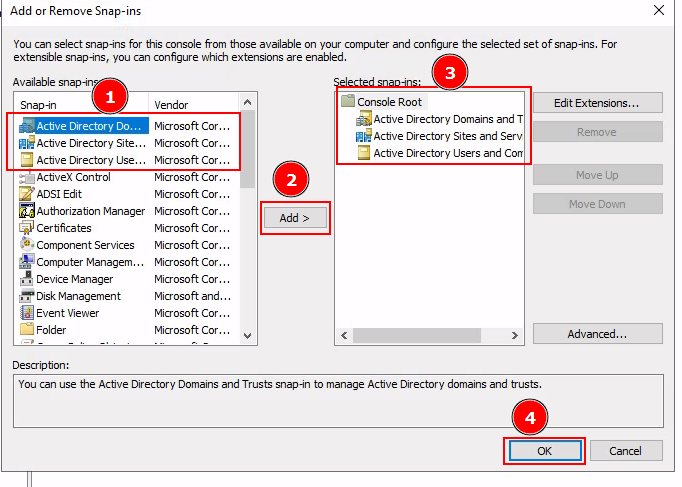Click the Move Down button

pyautogui.click(x=598, y=204)
